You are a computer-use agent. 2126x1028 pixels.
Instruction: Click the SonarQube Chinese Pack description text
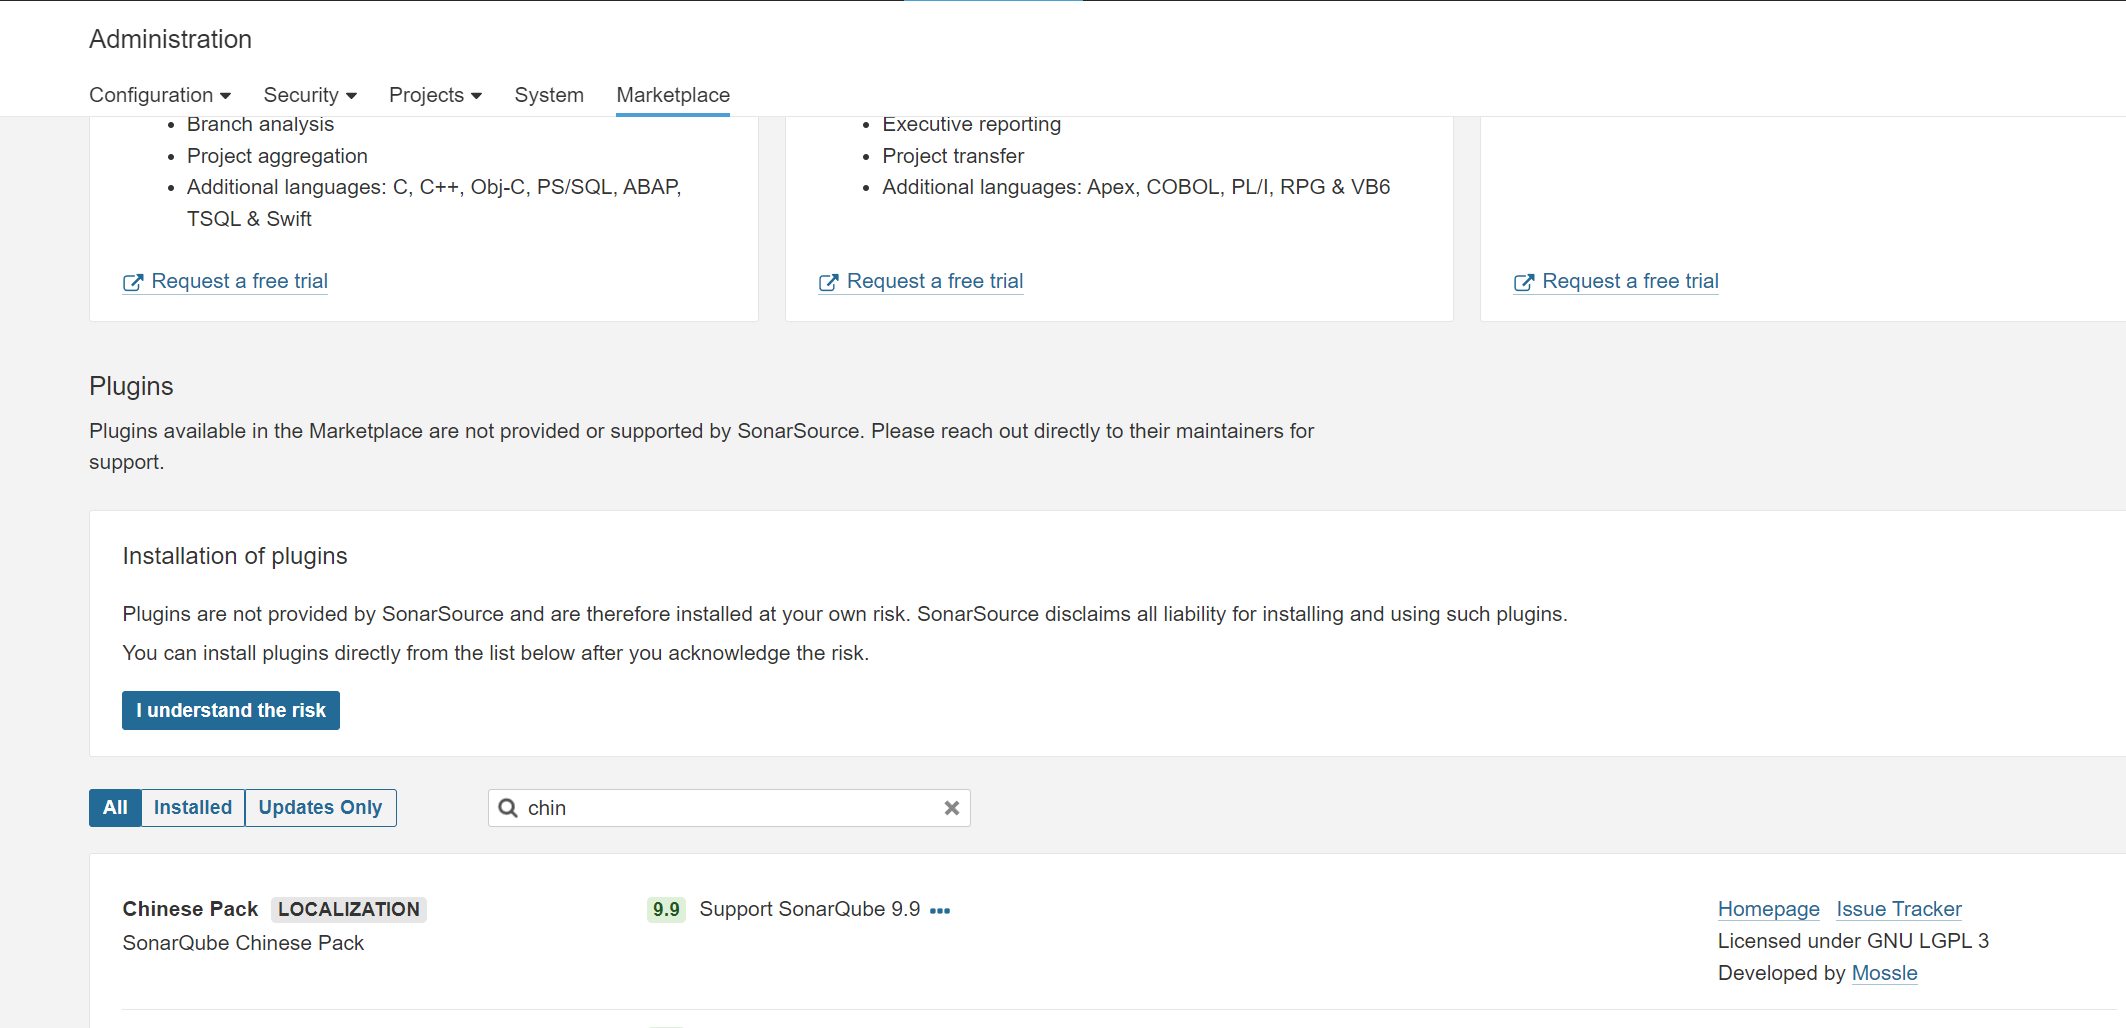243,943
